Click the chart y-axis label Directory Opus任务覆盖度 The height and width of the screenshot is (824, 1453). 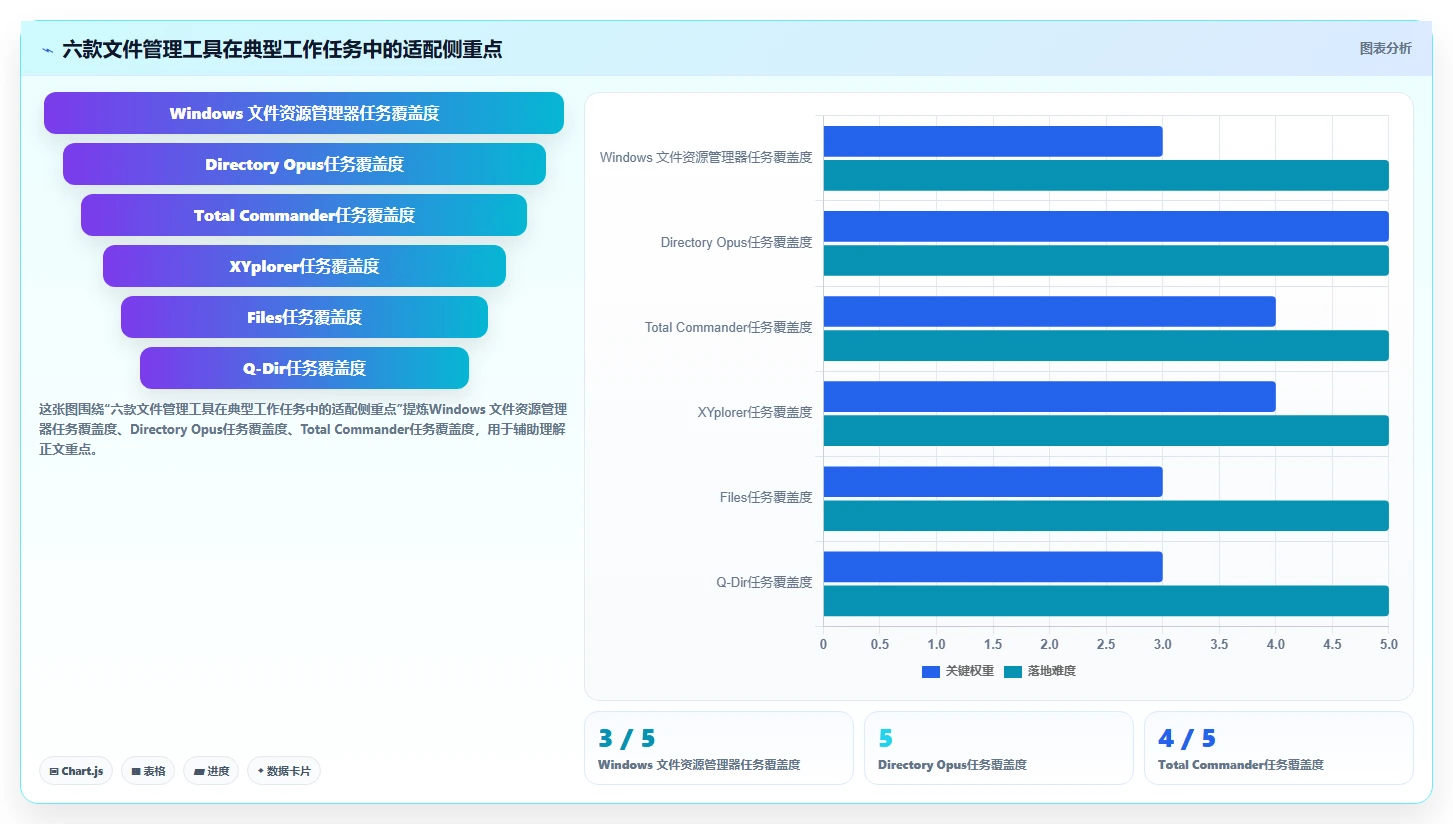[736, 242]
